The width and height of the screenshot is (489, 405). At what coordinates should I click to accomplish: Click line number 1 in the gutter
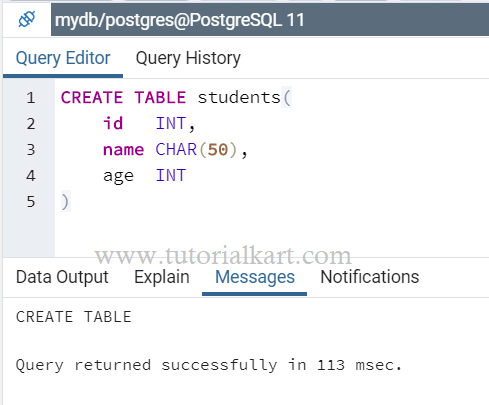(31, 98)
